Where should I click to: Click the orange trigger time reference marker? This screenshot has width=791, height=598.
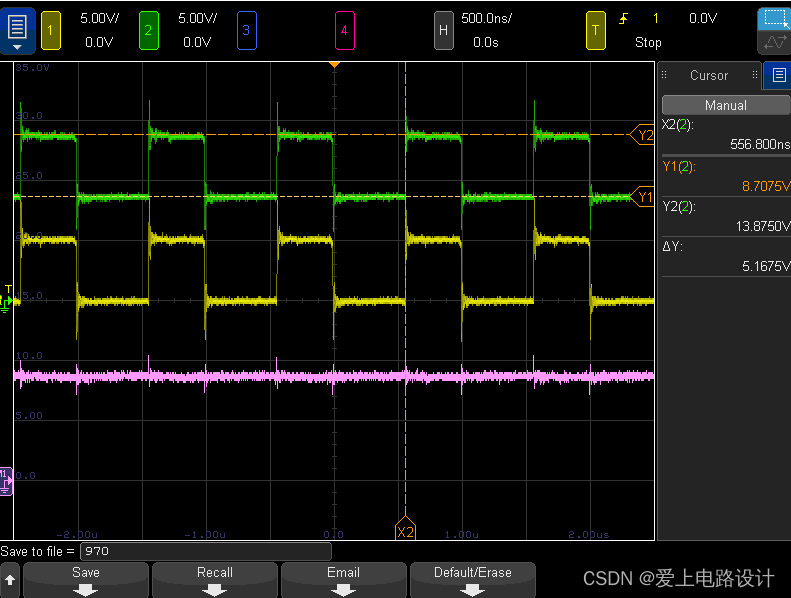[334, 65]
